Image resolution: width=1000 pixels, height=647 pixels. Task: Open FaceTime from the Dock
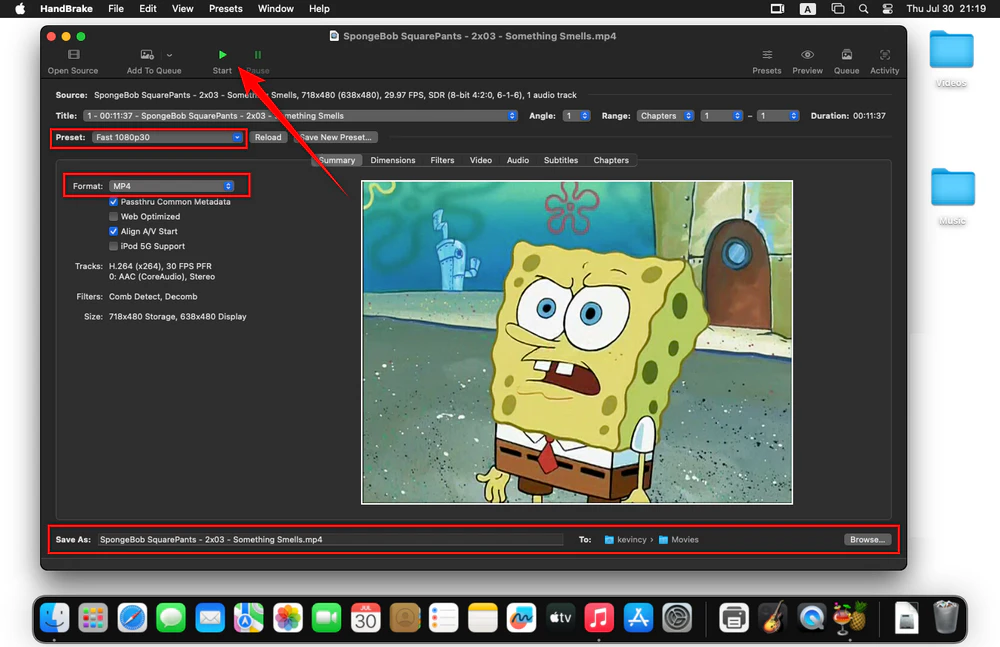(x=327, y=618)
